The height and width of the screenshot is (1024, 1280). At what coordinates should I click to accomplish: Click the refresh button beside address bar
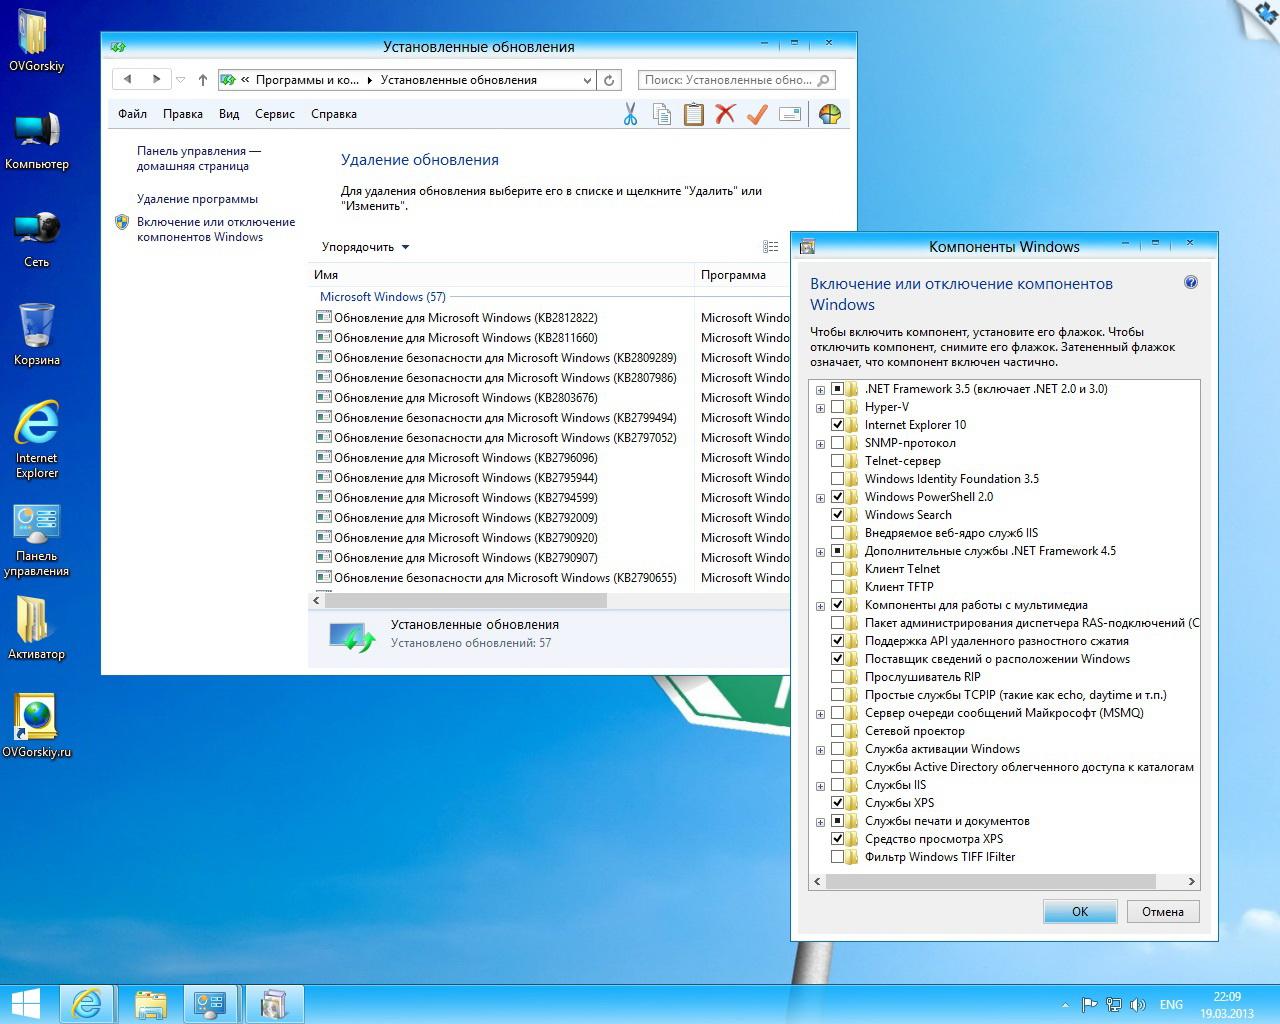click(609, 80)
